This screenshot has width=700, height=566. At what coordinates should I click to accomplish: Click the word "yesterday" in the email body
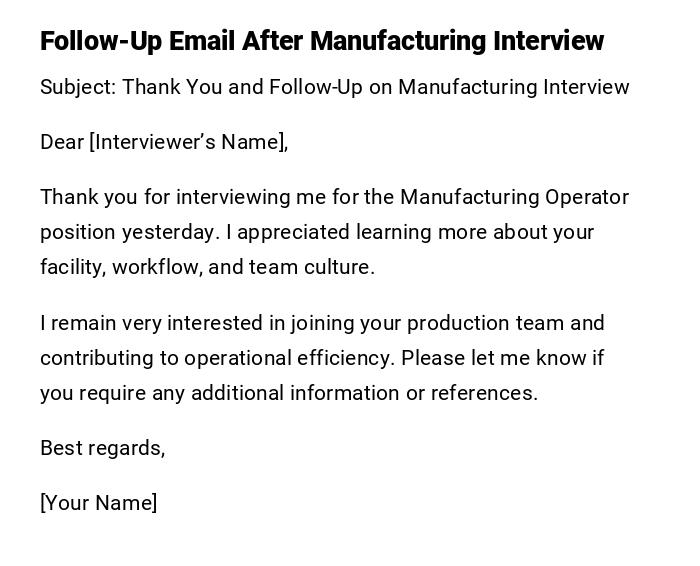pyautogui.click(x=169, y=232)
